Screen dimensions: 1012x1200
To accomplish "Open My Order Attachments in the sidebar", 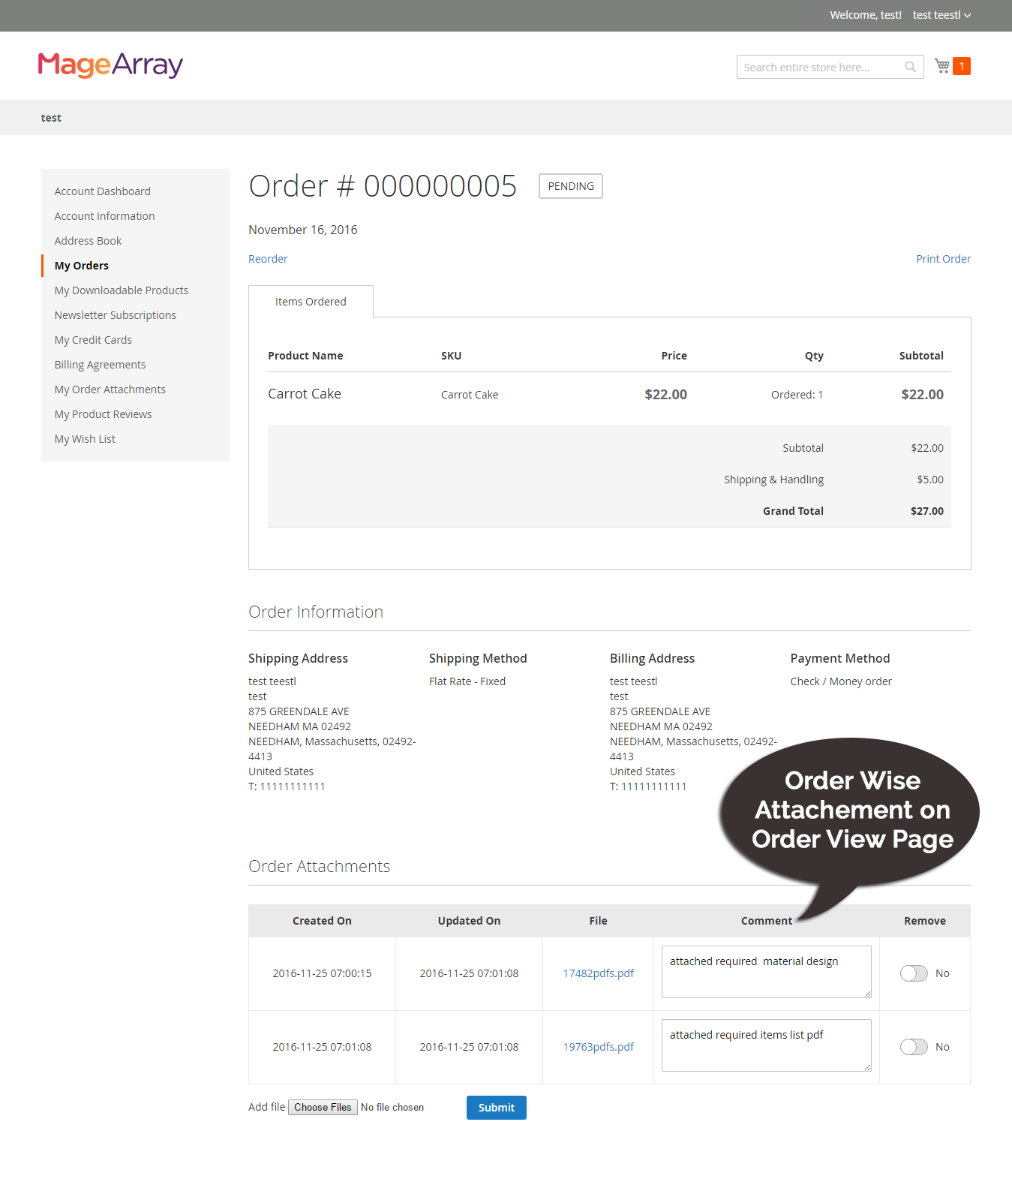I will click(109, 389).
